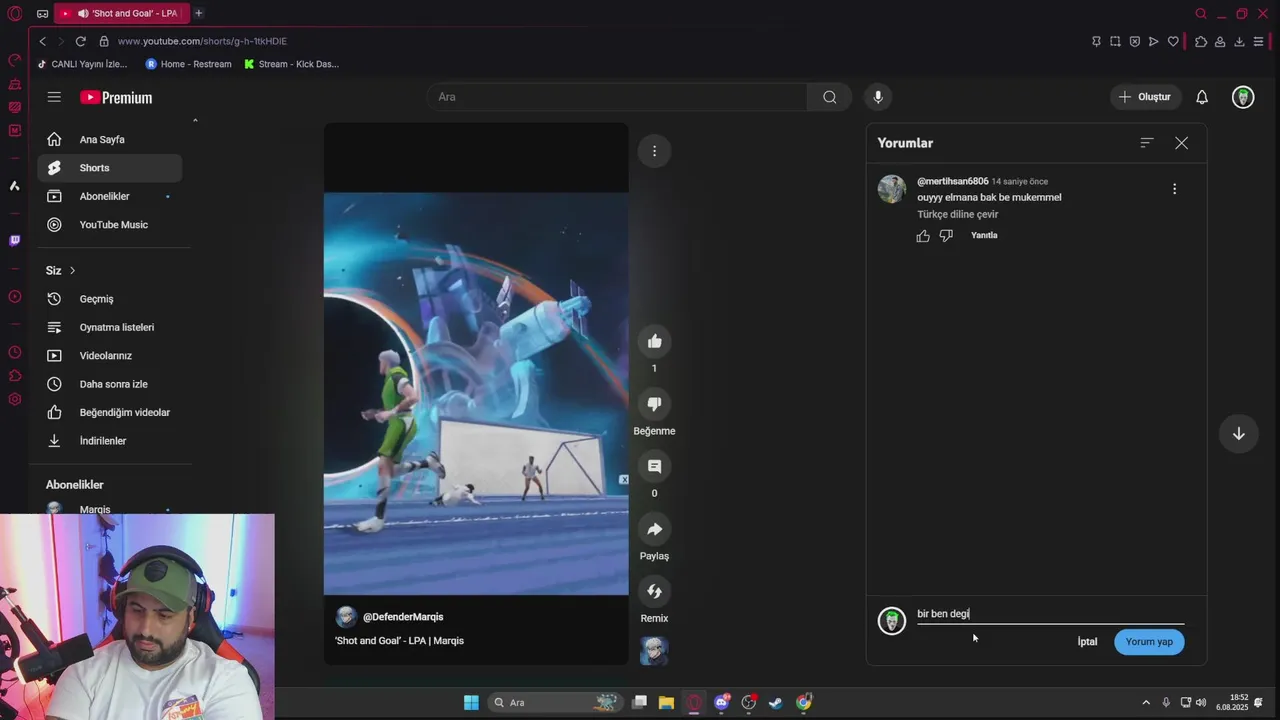Viewport: 1280px width, 720px height.
Task: Open Geçmiş history
Action: [x=110, y=299]
